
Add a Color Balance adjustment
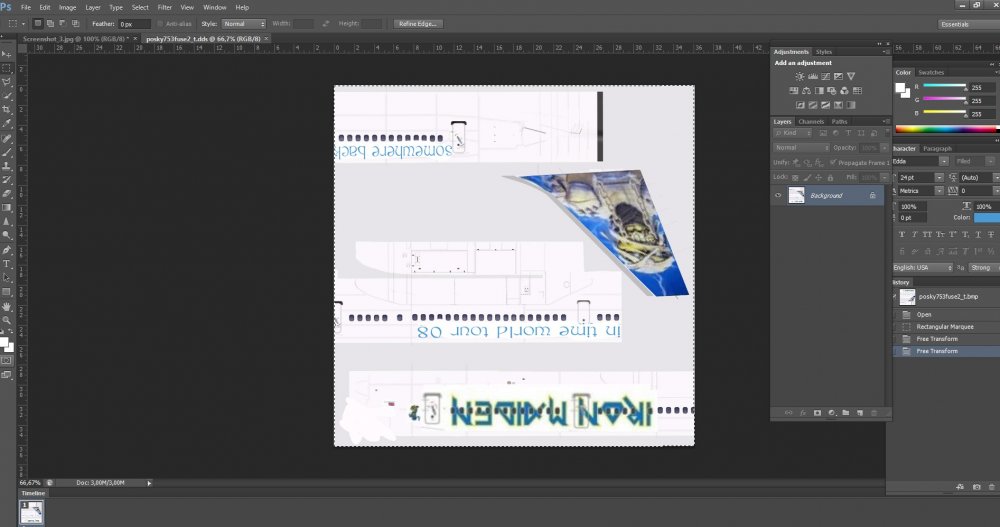pos(806,91)
